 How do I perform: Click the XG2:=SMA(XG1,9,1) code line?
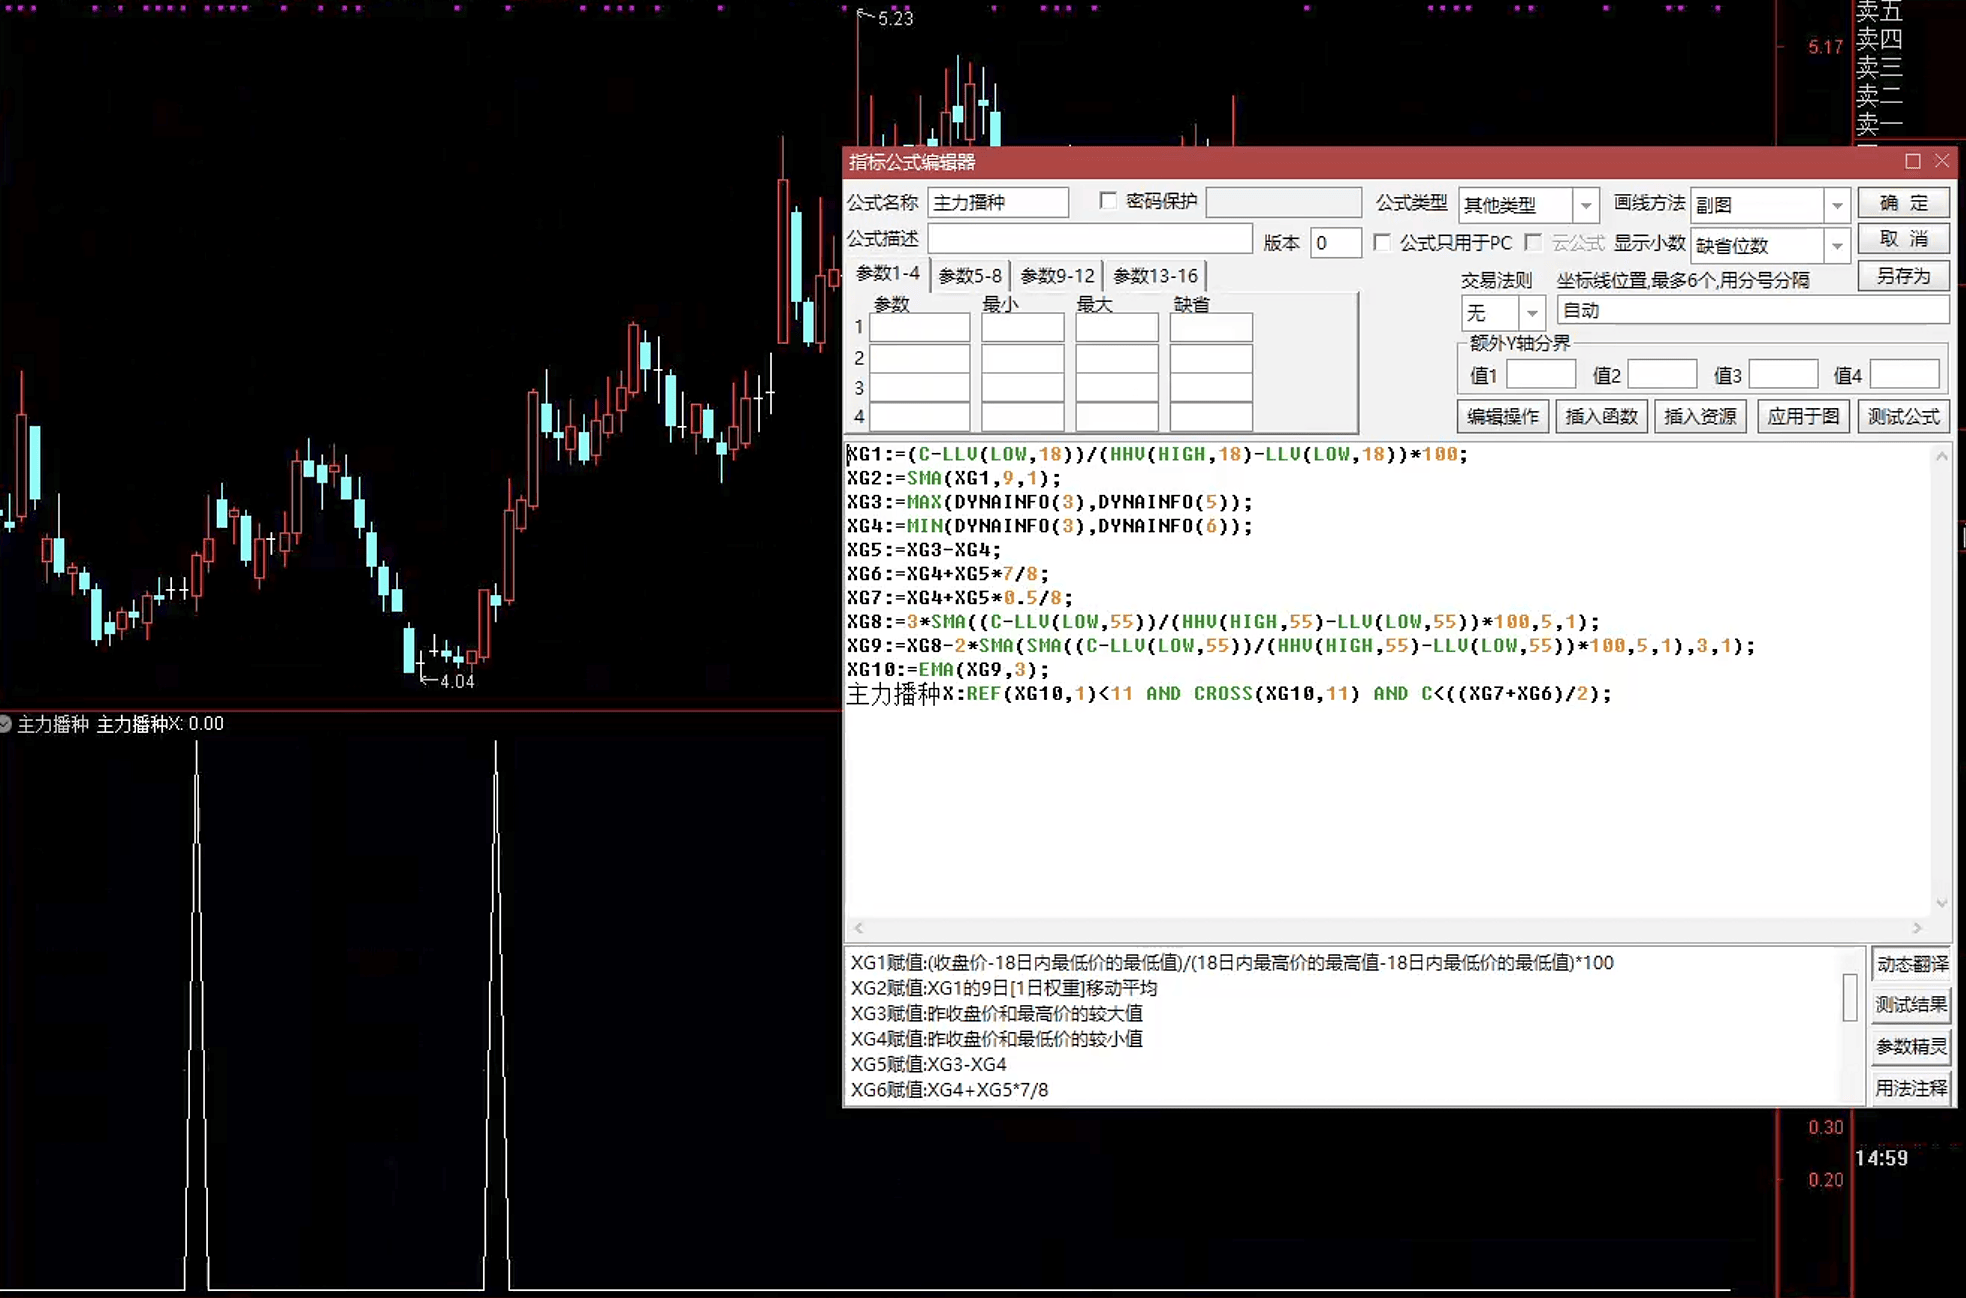(953, 478)
